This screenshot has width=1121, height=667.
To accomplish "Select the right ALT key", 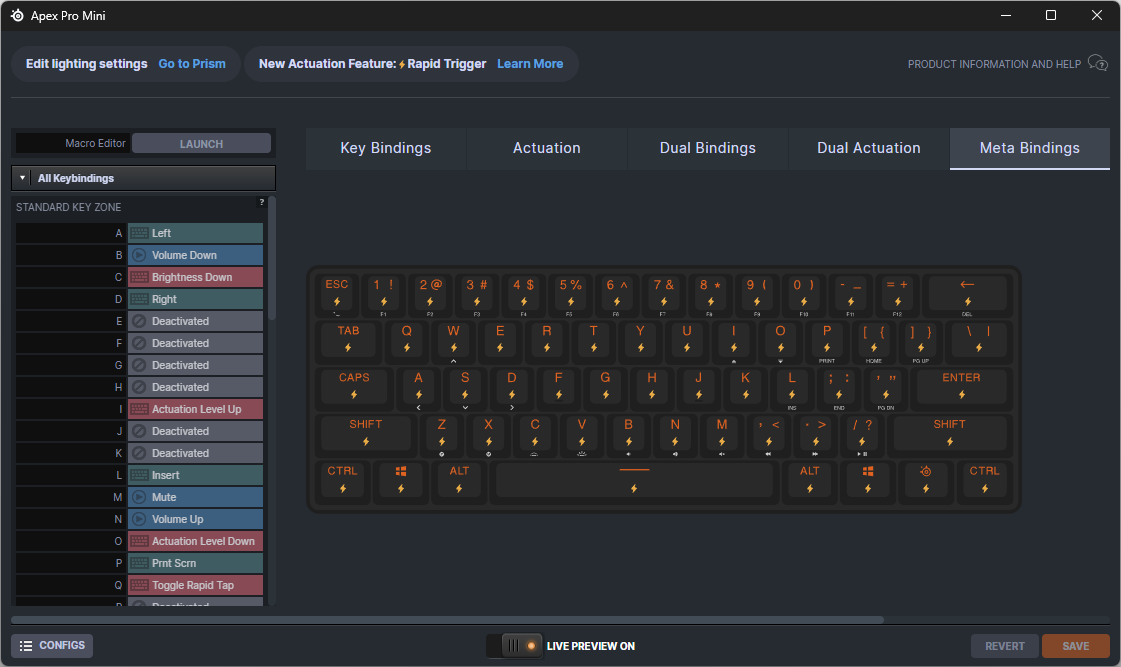I will click(x=809, y=479).
